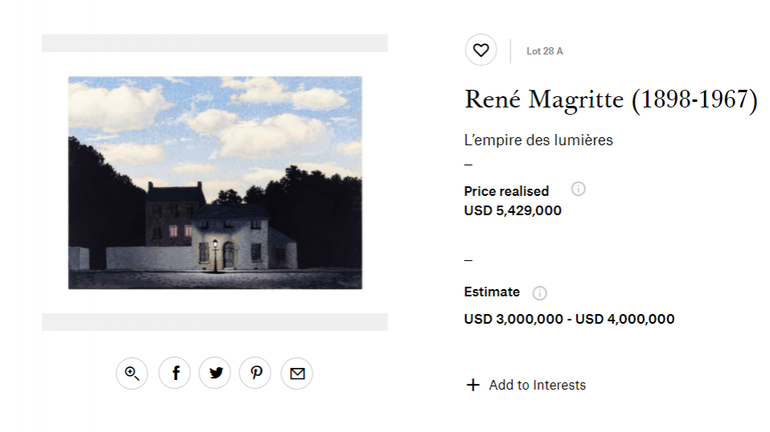
Task: Click the Estimate label
Action: 491,292
